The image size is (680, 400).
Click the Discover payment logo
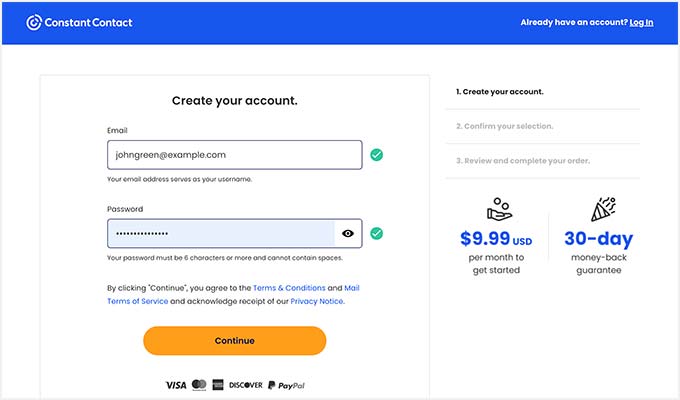(246, 385)
